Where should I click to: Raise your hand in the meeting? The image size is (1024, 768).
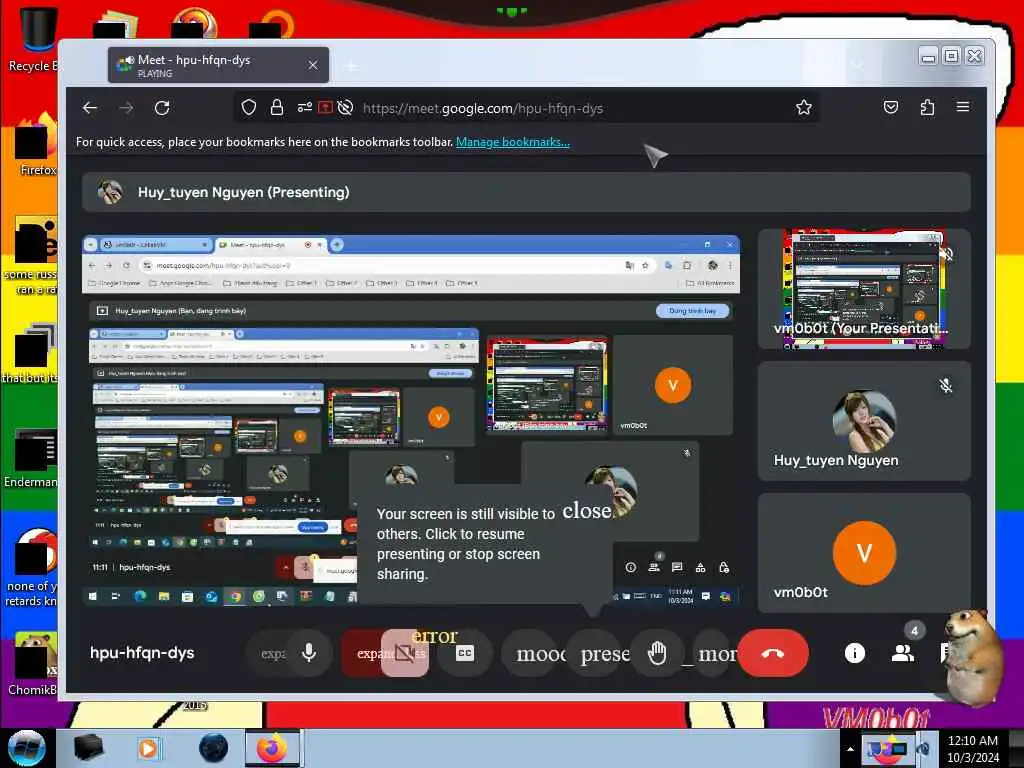pyautogui.click(x=657, y=653)
